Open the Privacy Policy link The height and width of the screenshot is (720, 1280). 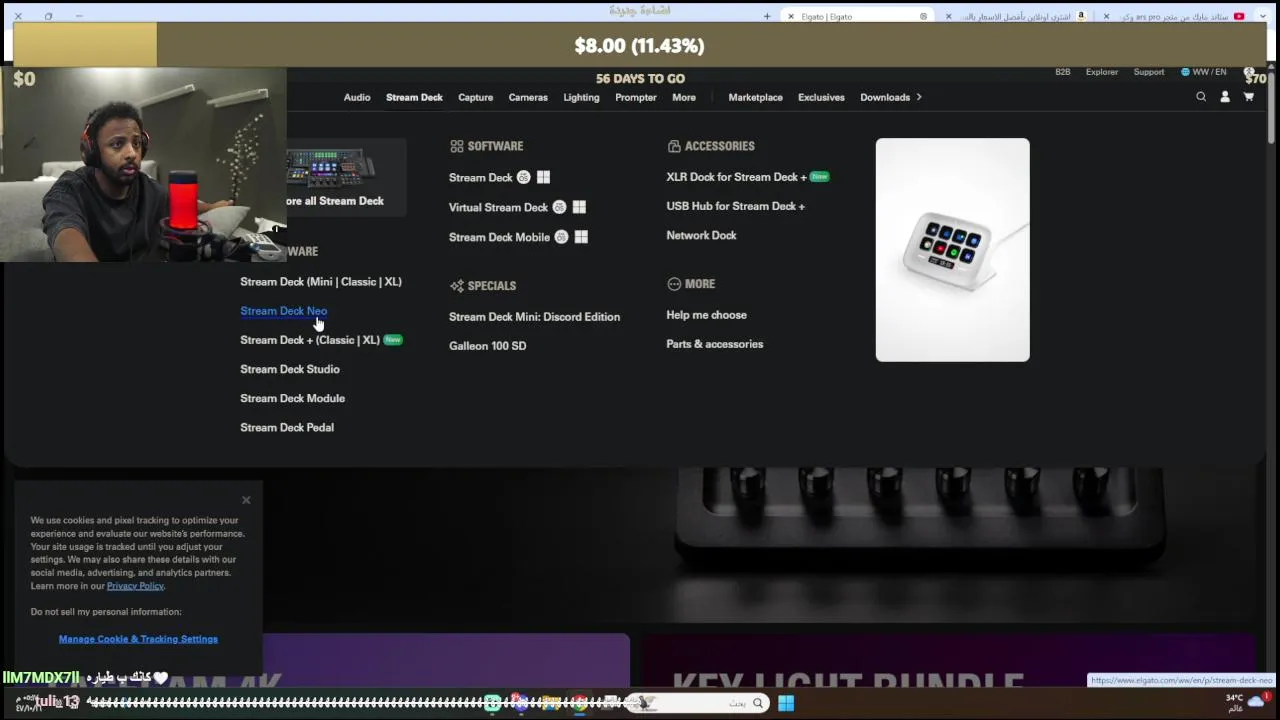click(x=135, y=586)
